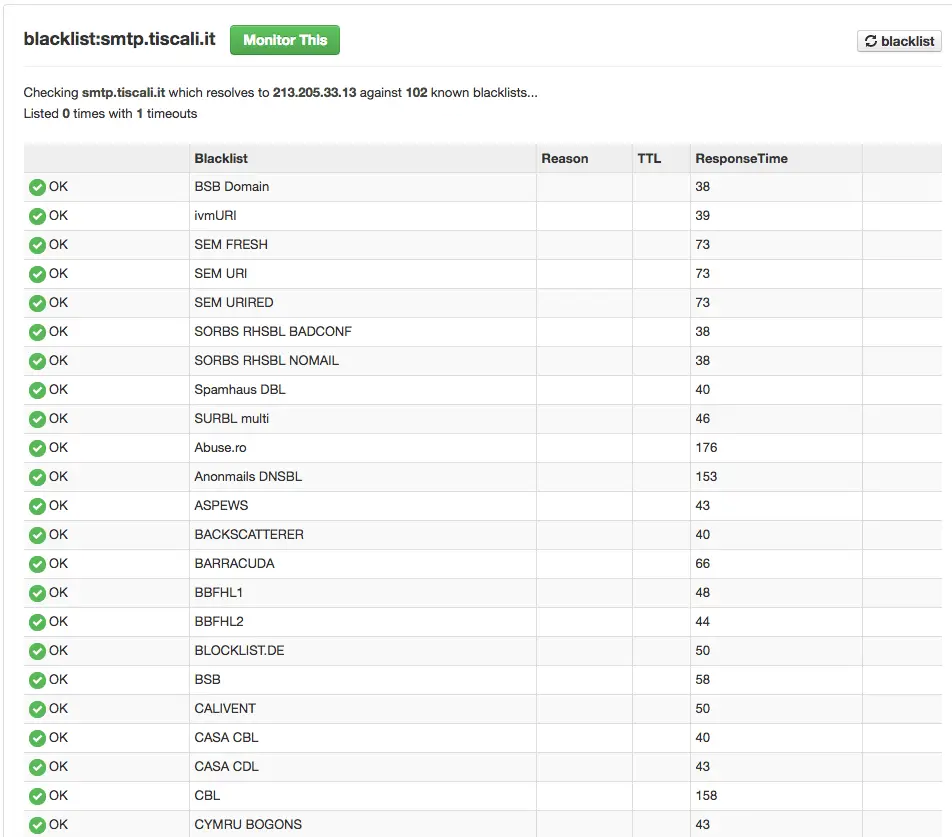The width and height of the screenshot is (952, 837).
Task: Click the blacklist refresh button
Action: tap(899, 41)
